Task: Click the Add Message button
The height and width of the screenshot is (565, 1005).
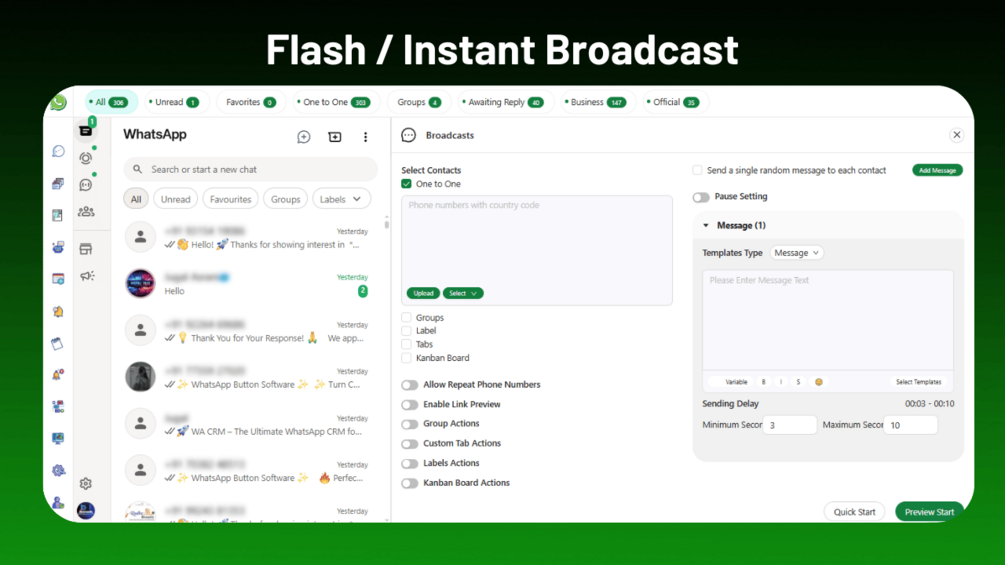Action: point(937,170)
